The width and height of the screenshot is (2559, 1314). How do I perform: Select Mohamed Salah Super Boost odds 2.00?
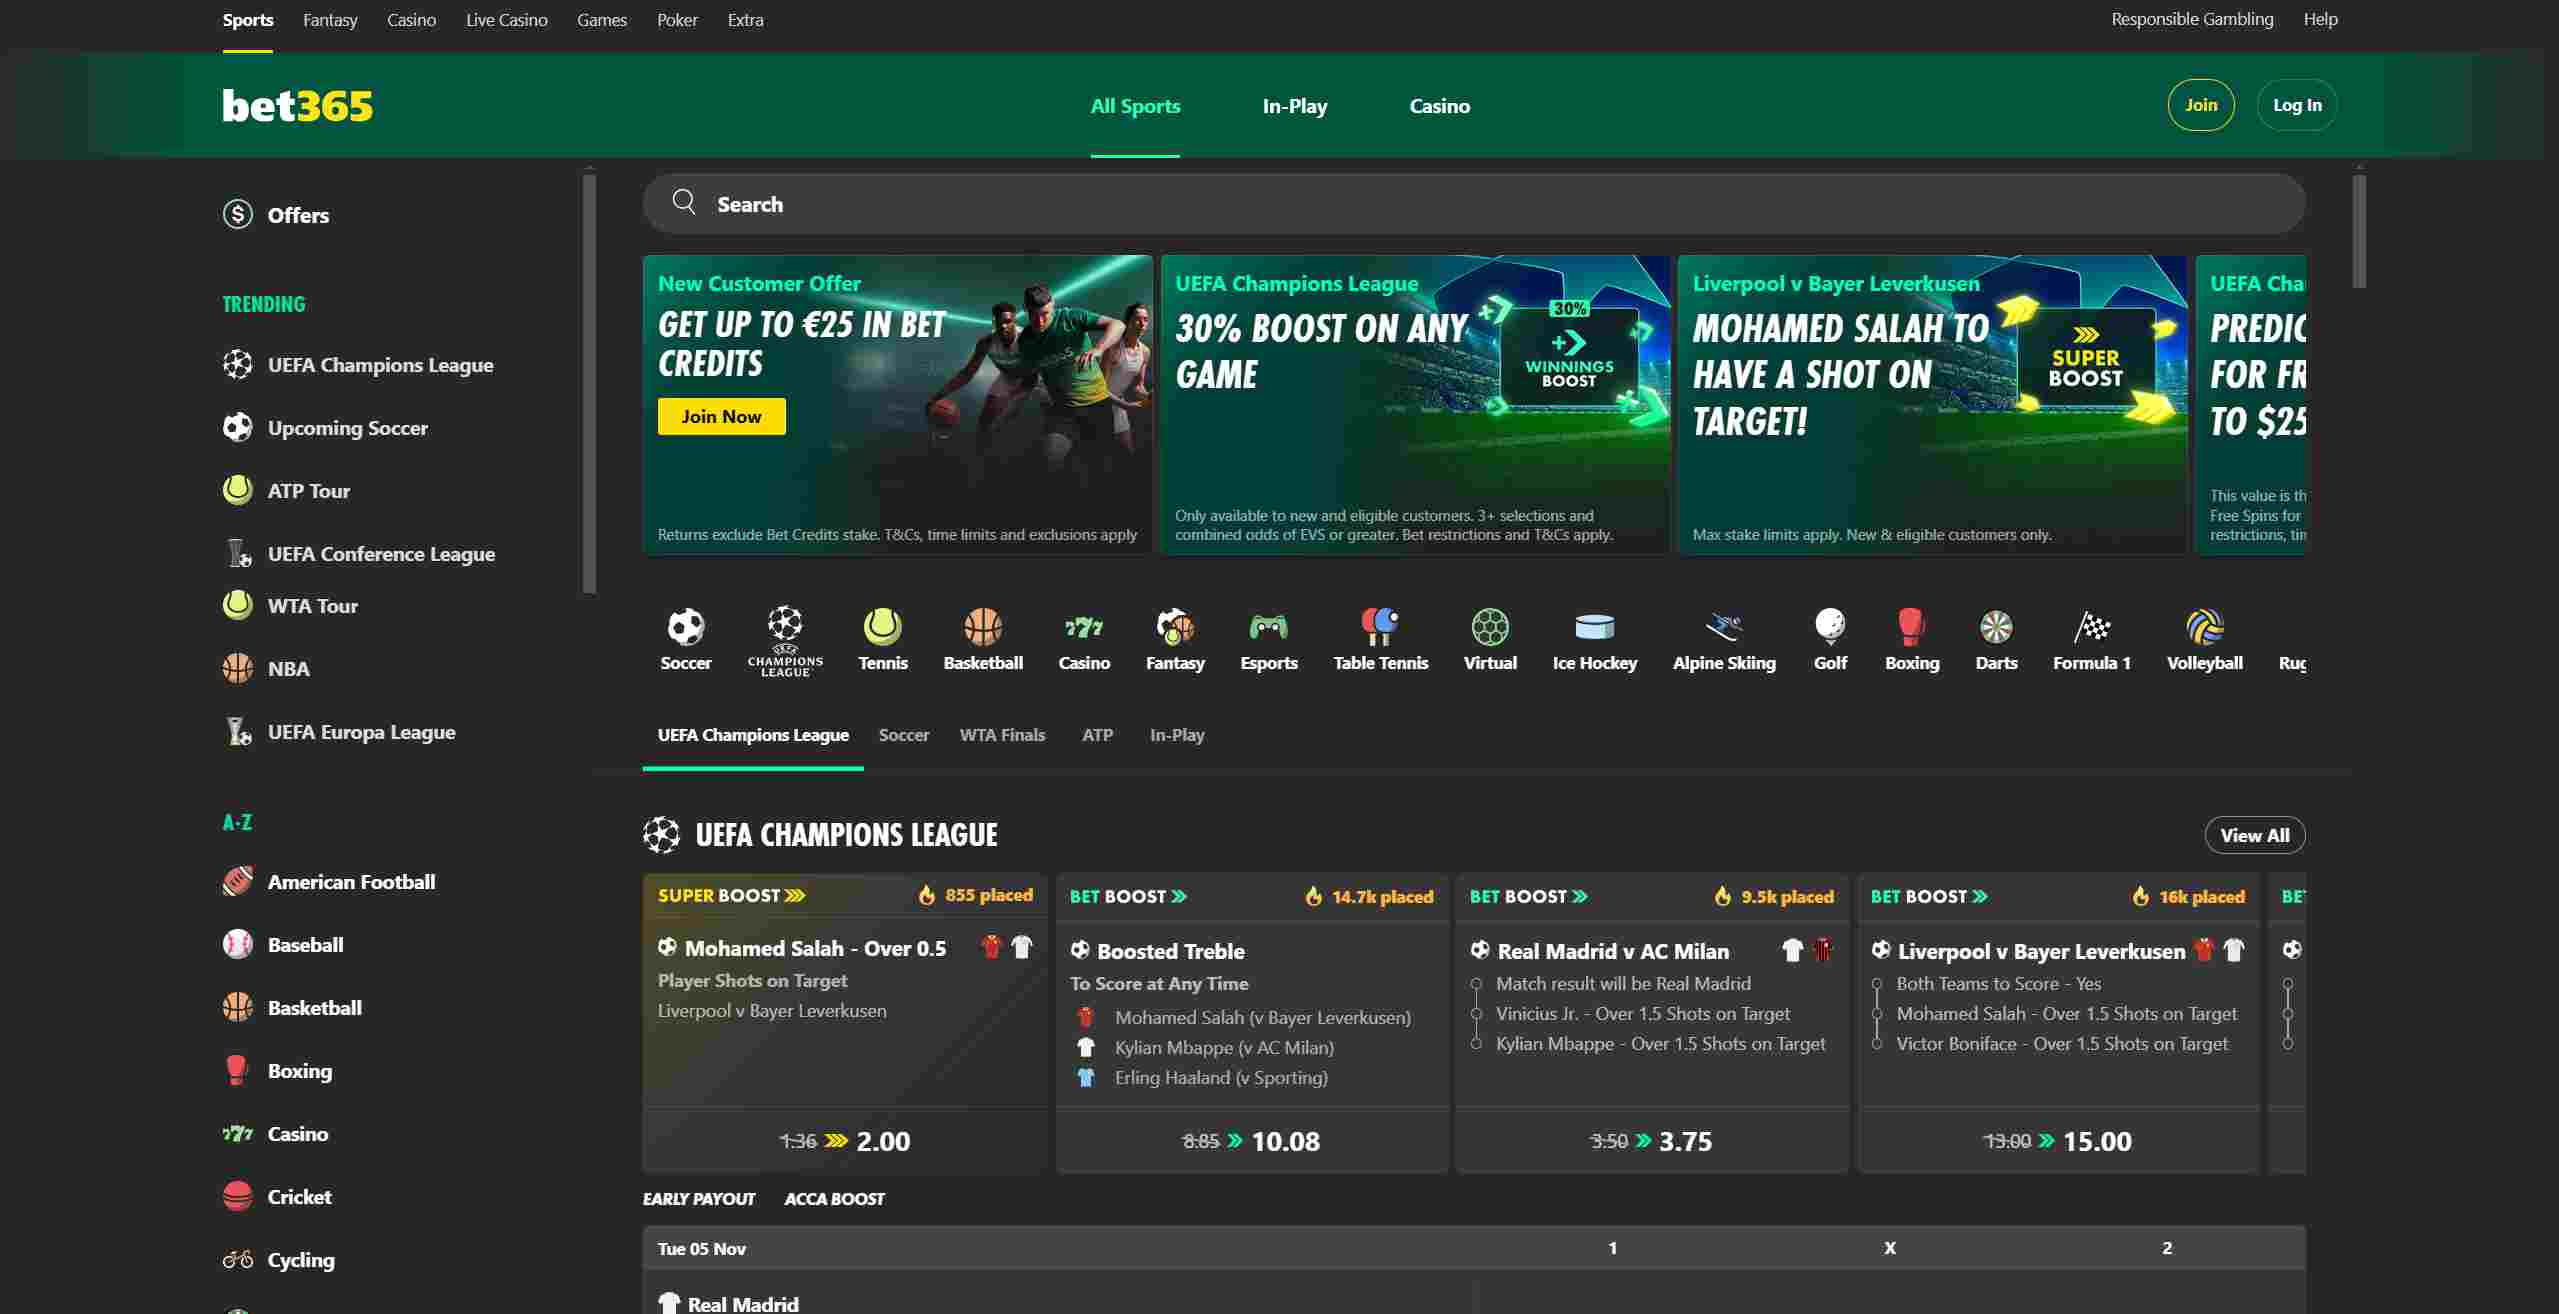point(844,1140)
